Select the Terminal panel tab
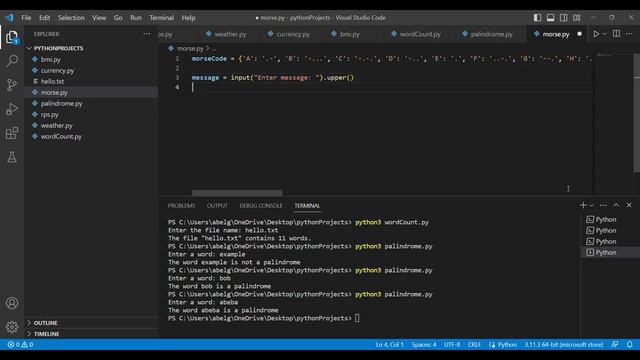Screen dimensions: 640x360 pos(307,206)
